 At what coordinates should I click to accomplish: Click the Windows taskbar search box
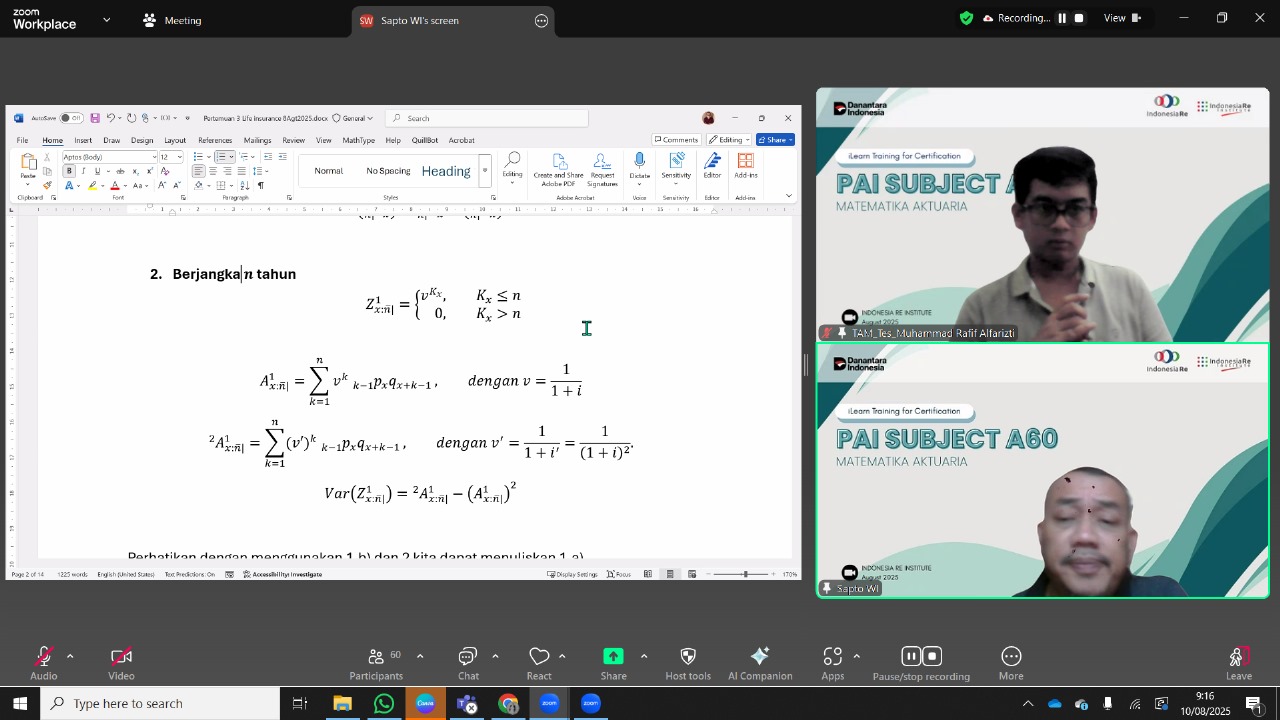[x=160, y=704]
